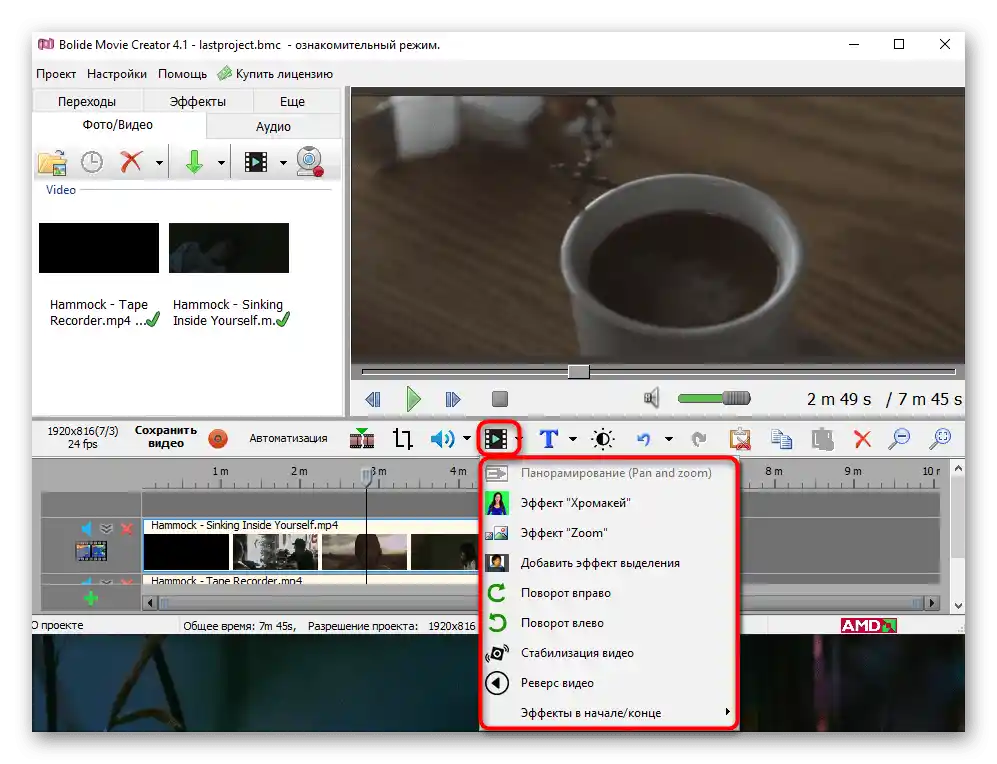
Task: Select the crop tool icon
Action: pos(402,439)
